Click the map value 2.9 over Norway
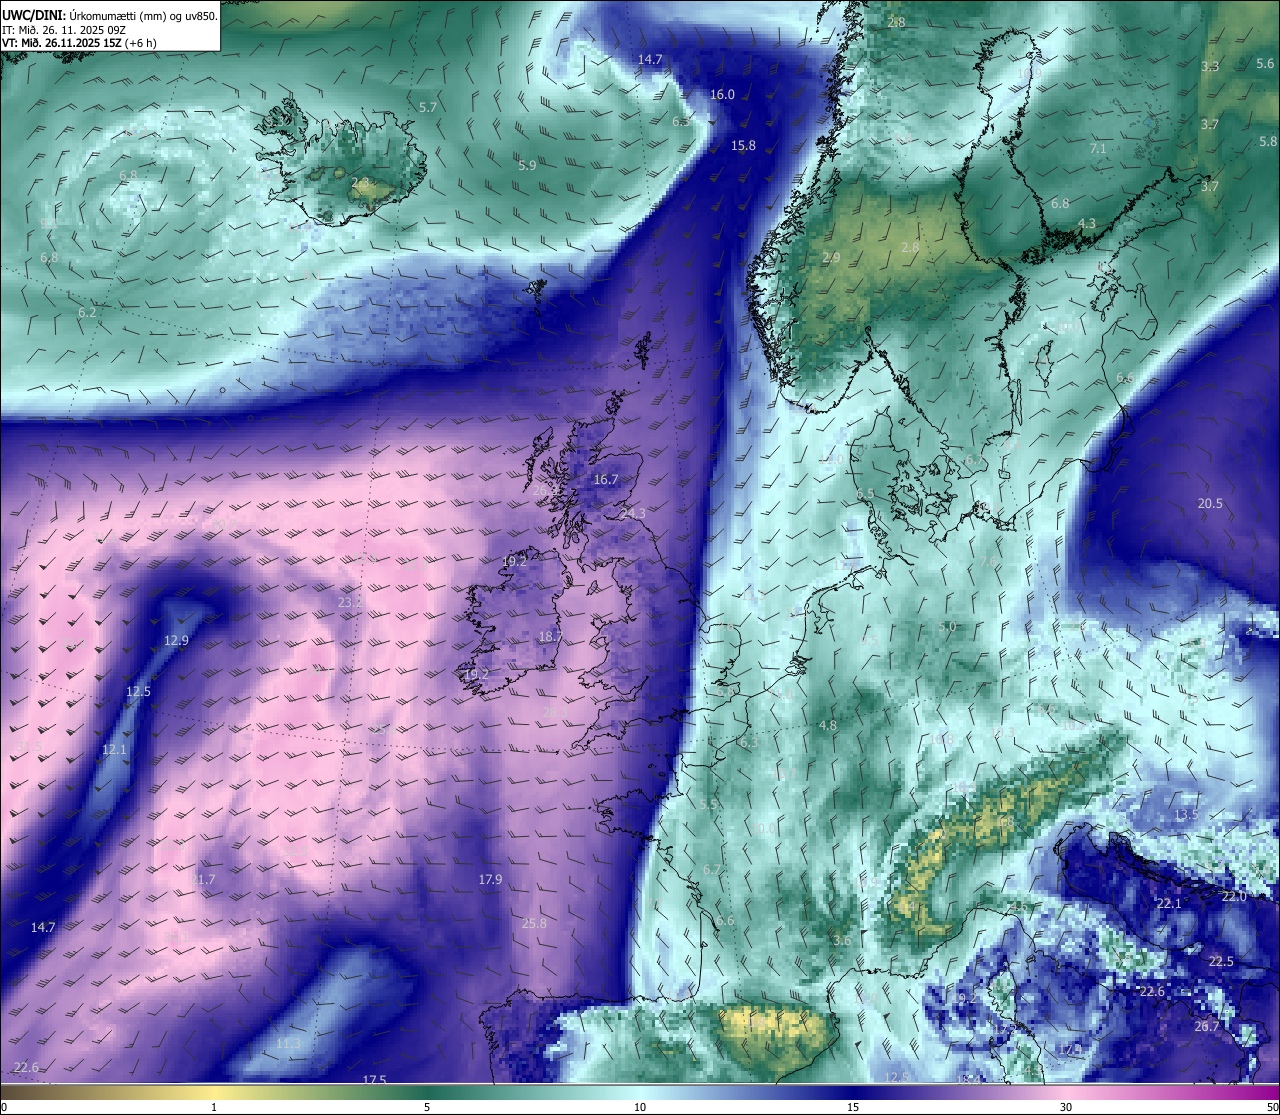Viewport: 1280px width, 1115px height. (x=831, y=257)
